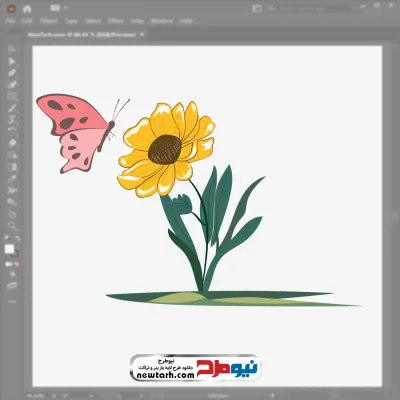Open the Effect menu
Viewport: 400px width, 400px height.
pos(116,21)
